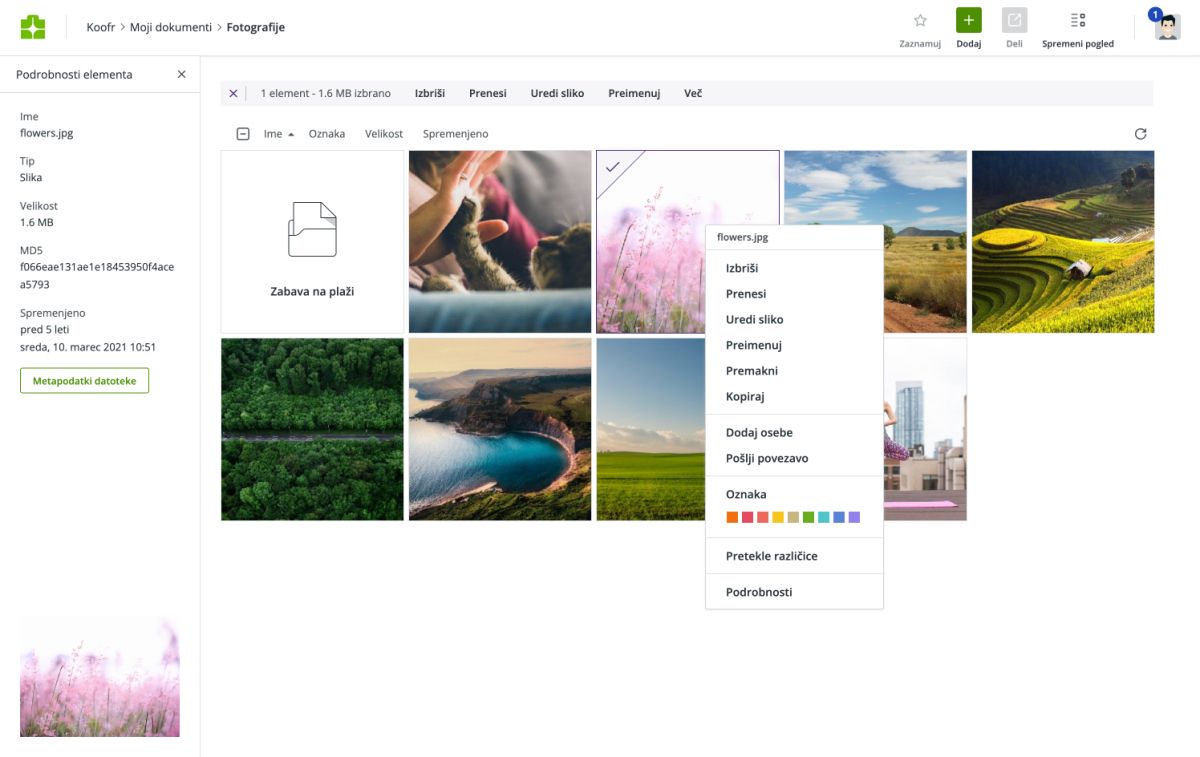Sort files by Velikost

coord(384,134)
